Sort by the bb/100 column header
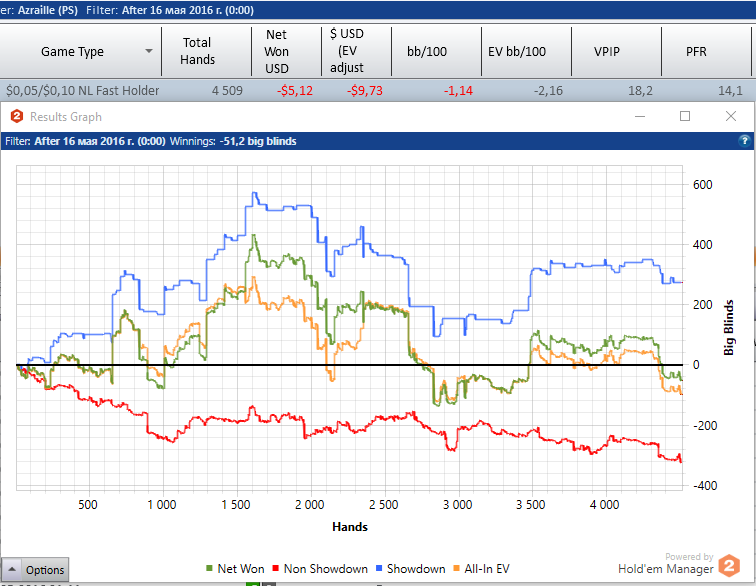756x586 pixels. tap(436, 51)
